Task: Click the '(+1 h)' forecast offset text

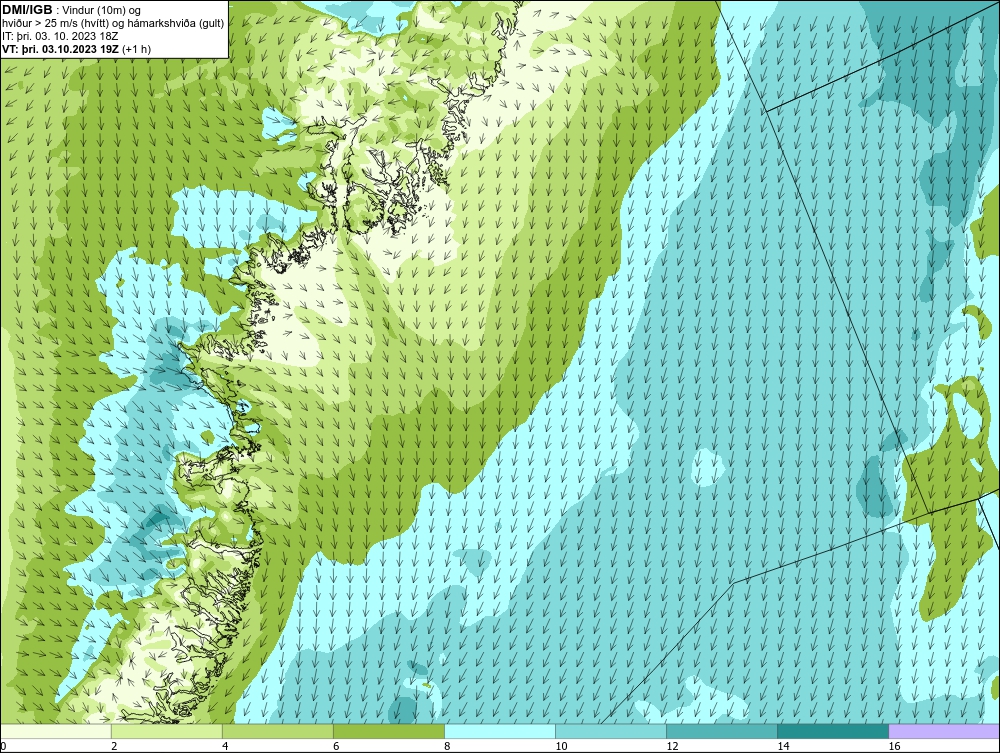Action: click(x=136, y=49)
